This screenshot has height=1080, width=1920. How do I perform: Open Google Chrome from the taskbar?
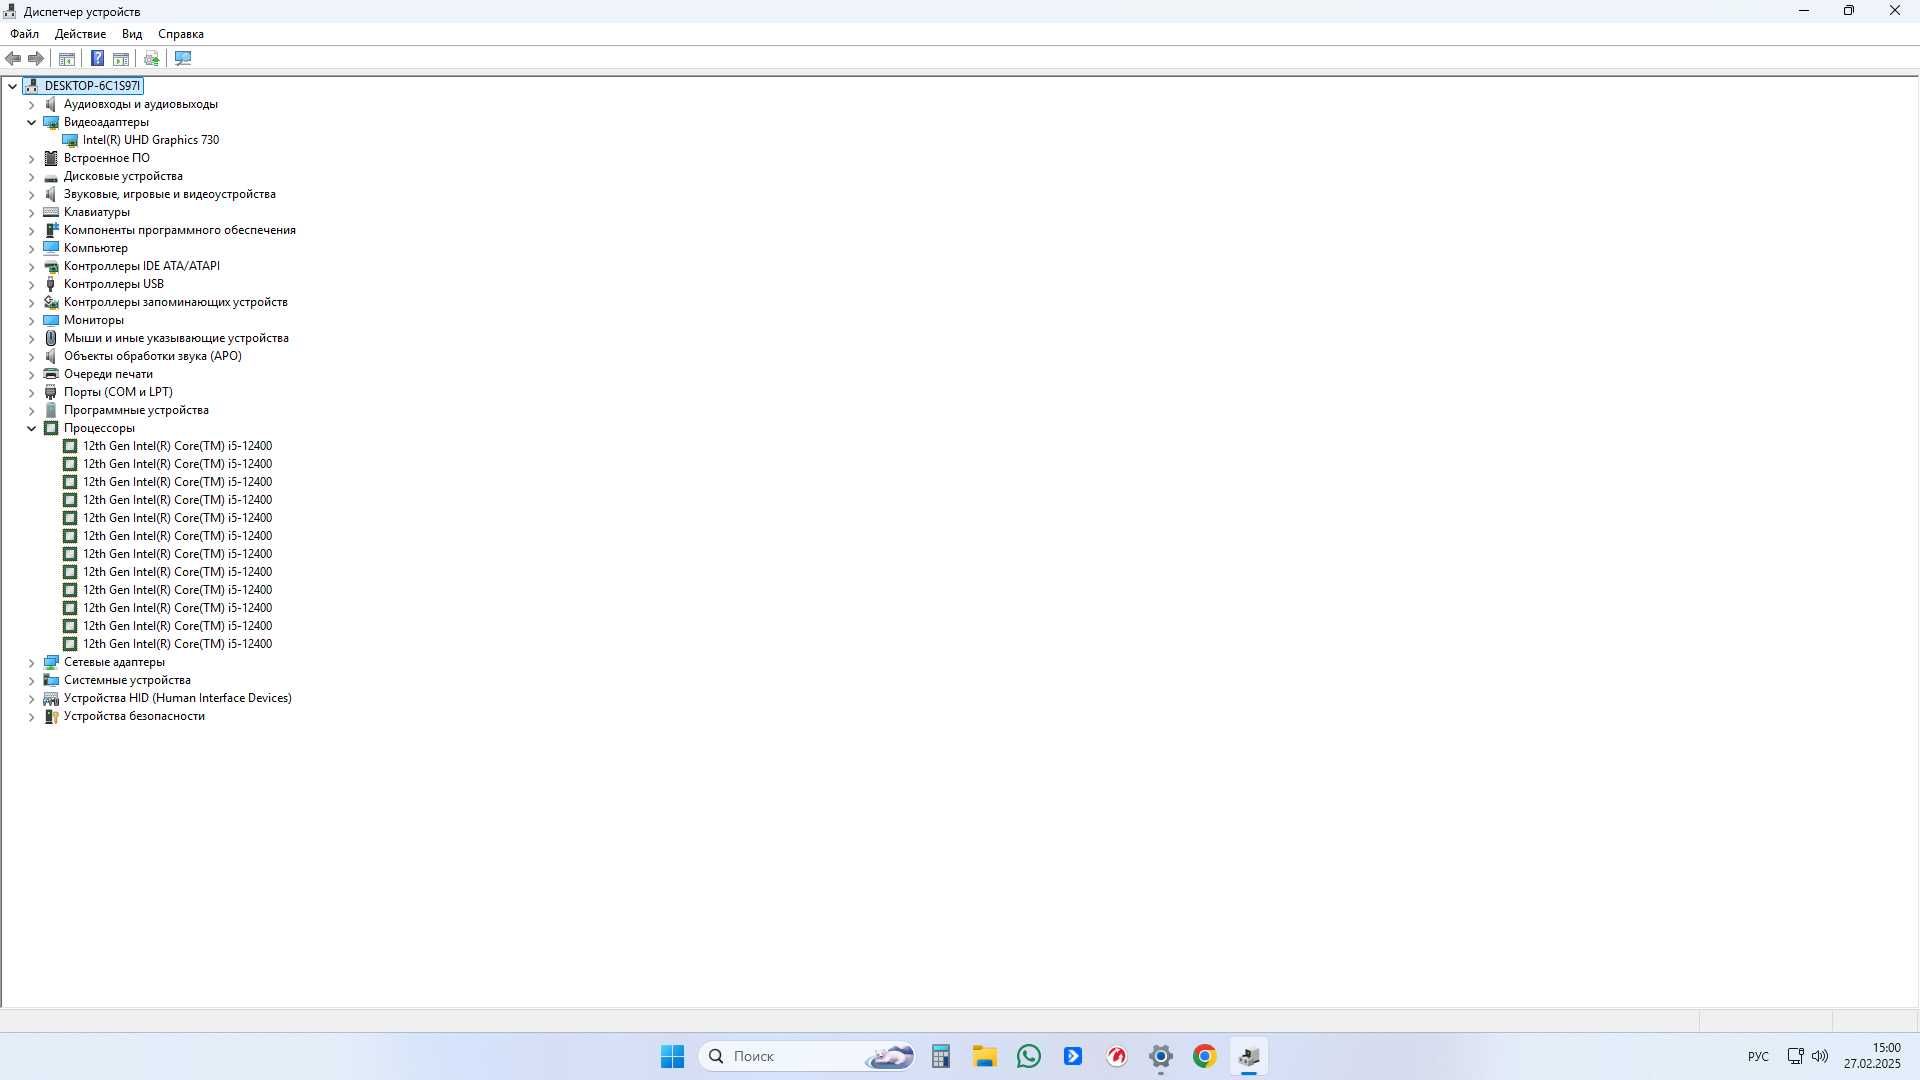[1205, 1056]
